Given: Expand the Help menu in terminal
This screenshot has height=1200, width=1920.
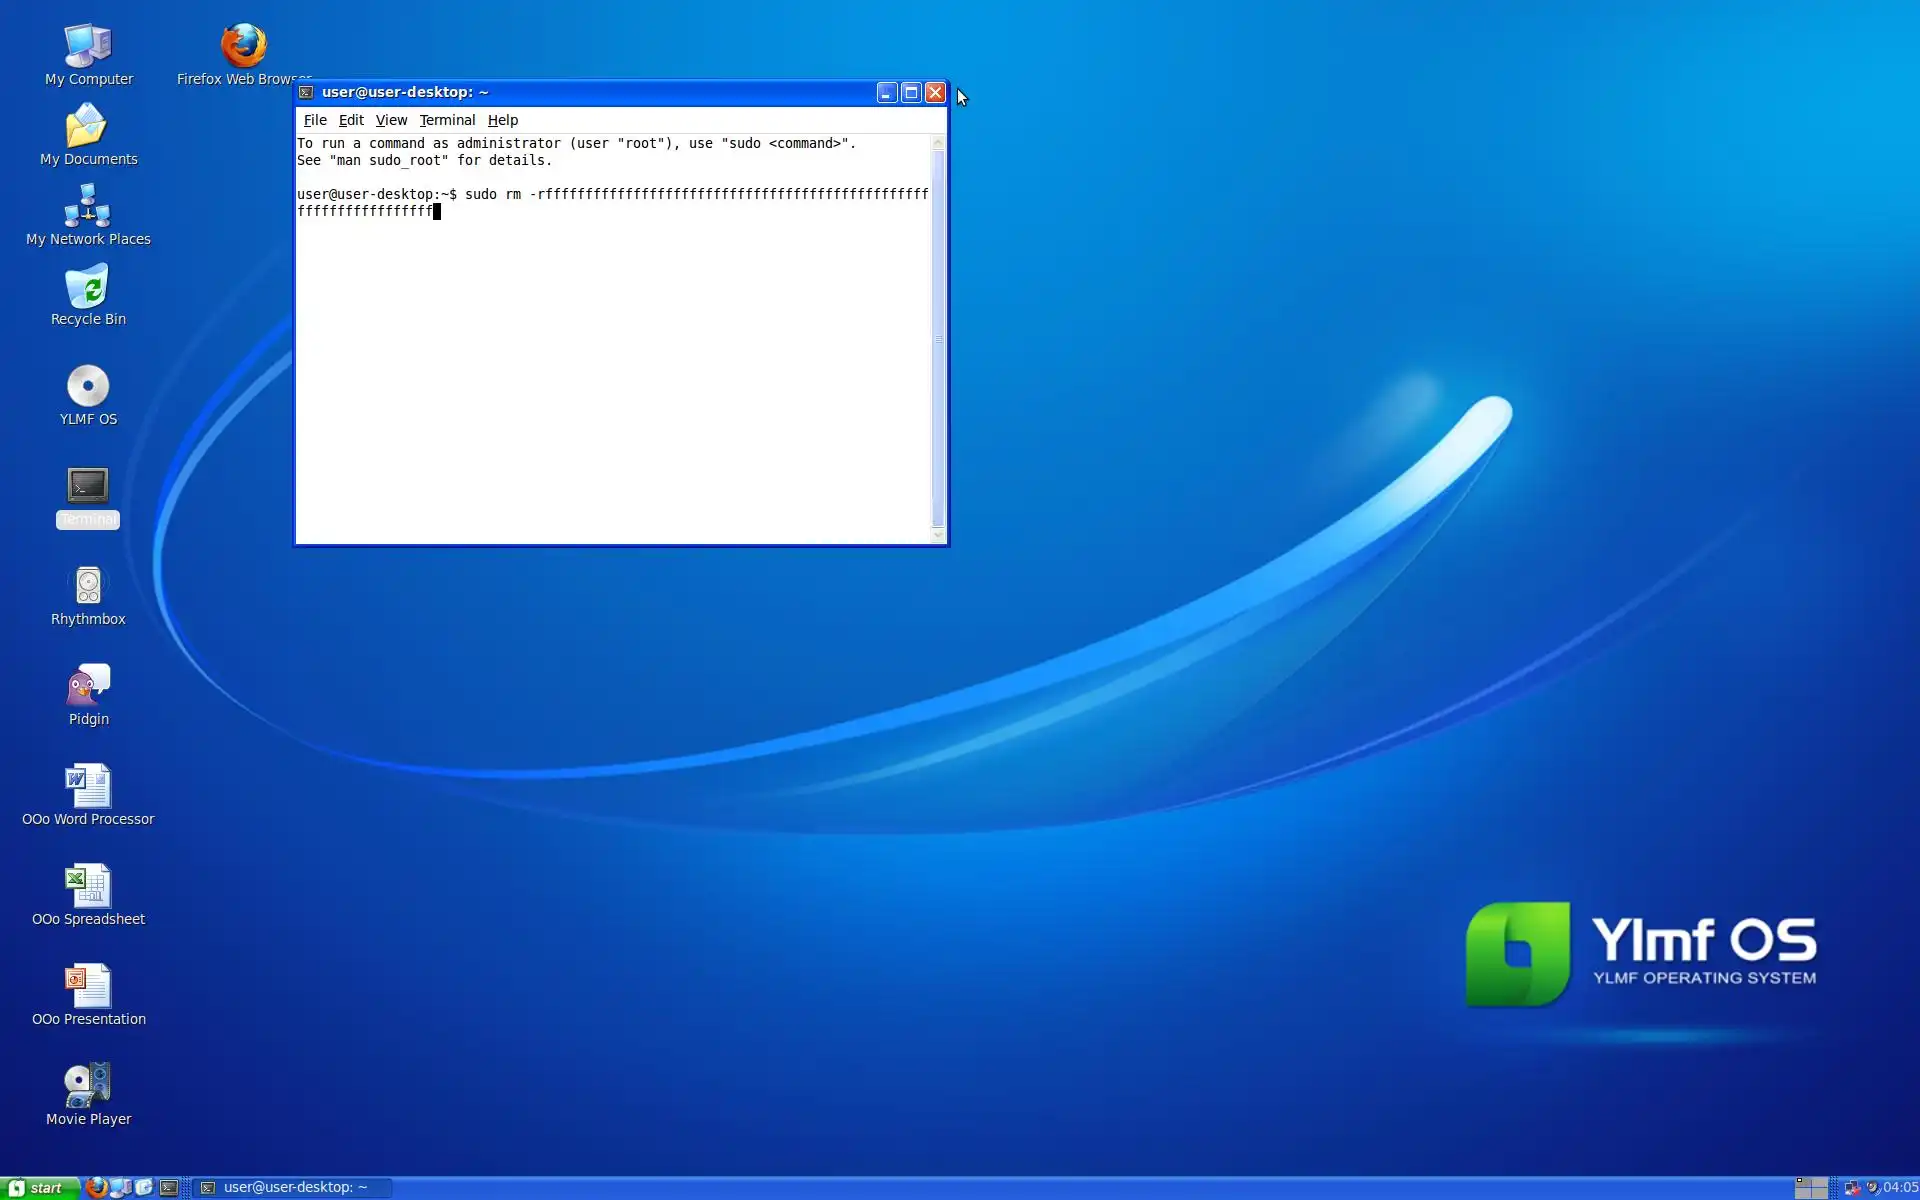Looking at the screenshot, I should point(503,120).
